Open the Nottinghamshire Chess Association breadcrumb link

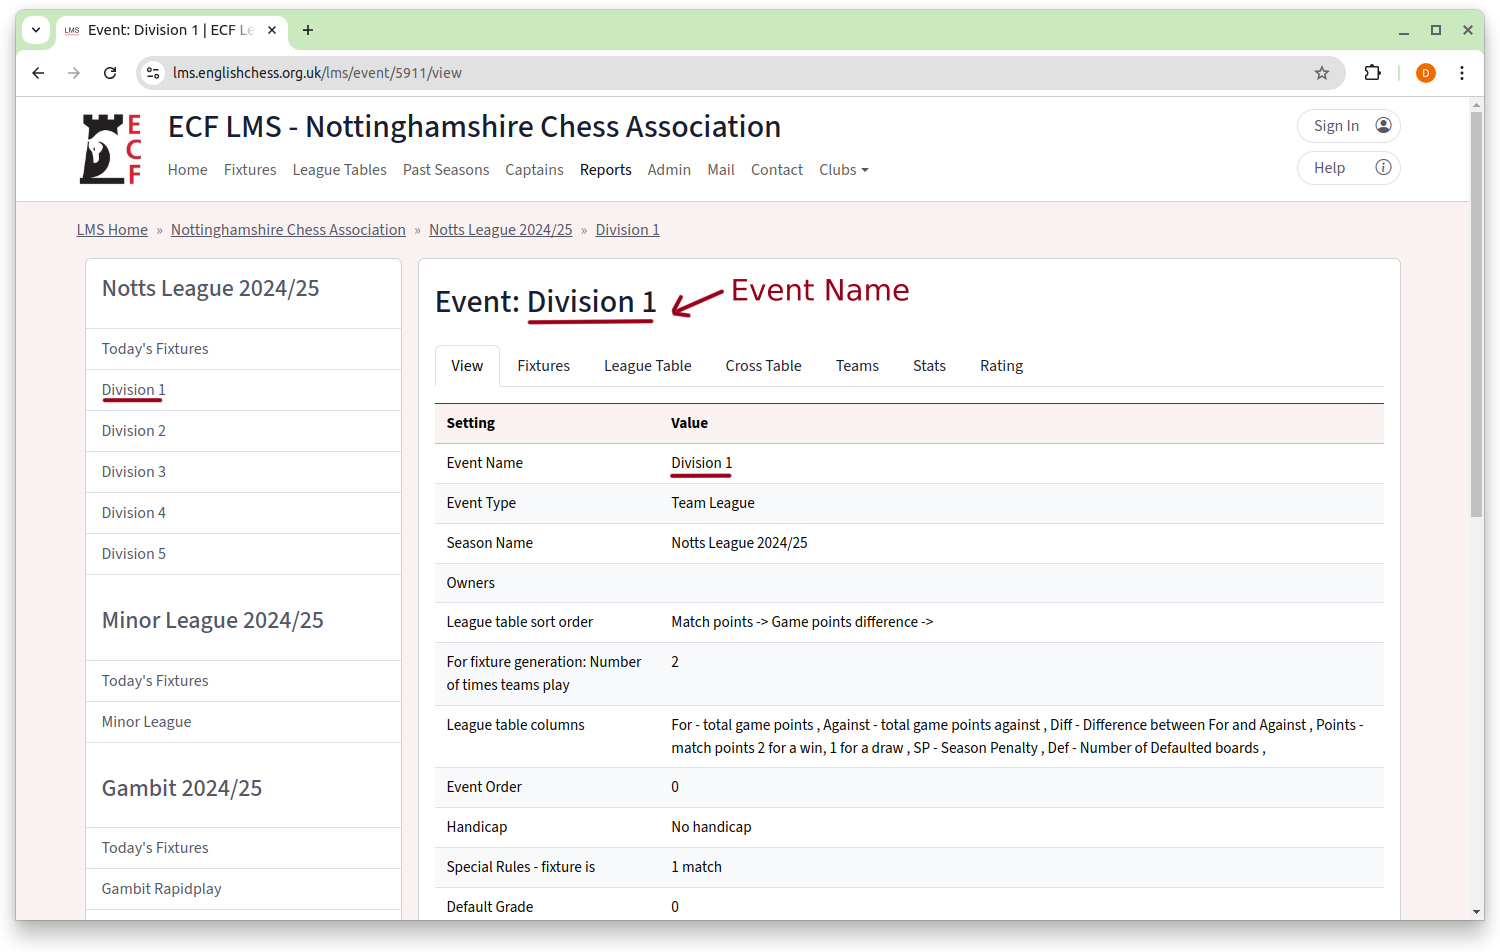click(288, 230)
